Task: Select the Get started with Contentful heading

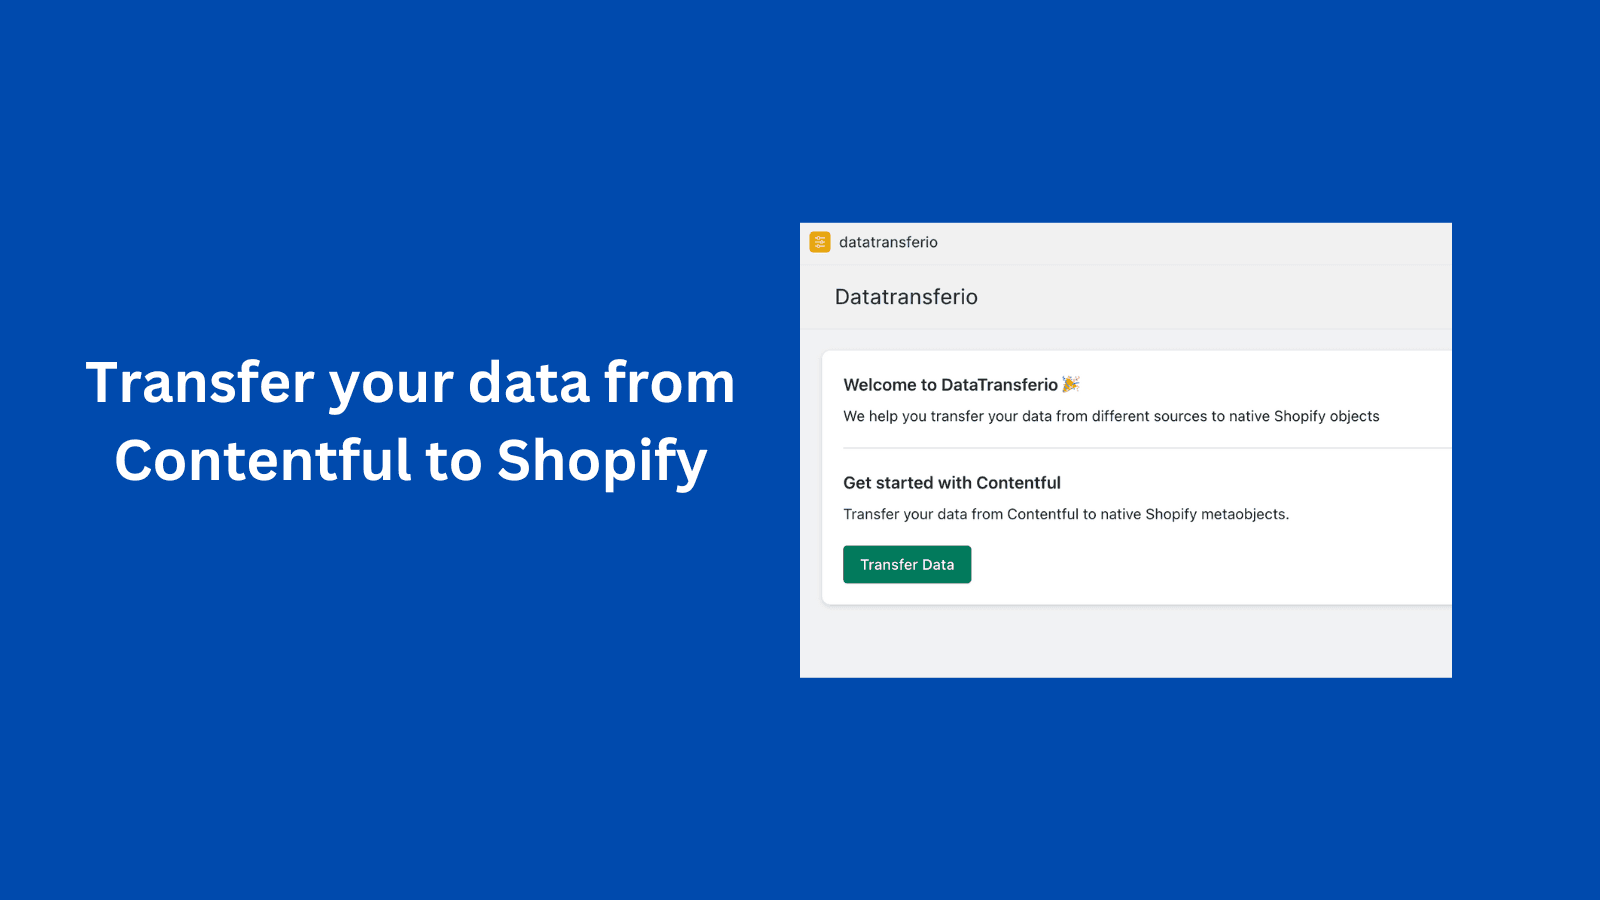Action: click(x=951, y=482)
